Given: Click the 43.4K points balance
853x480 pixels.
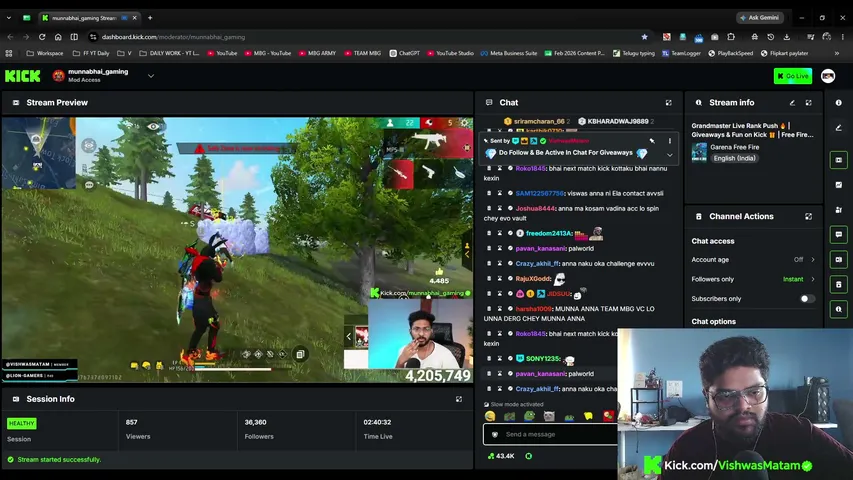Looking at the screenshot, I should pos(501,456).
